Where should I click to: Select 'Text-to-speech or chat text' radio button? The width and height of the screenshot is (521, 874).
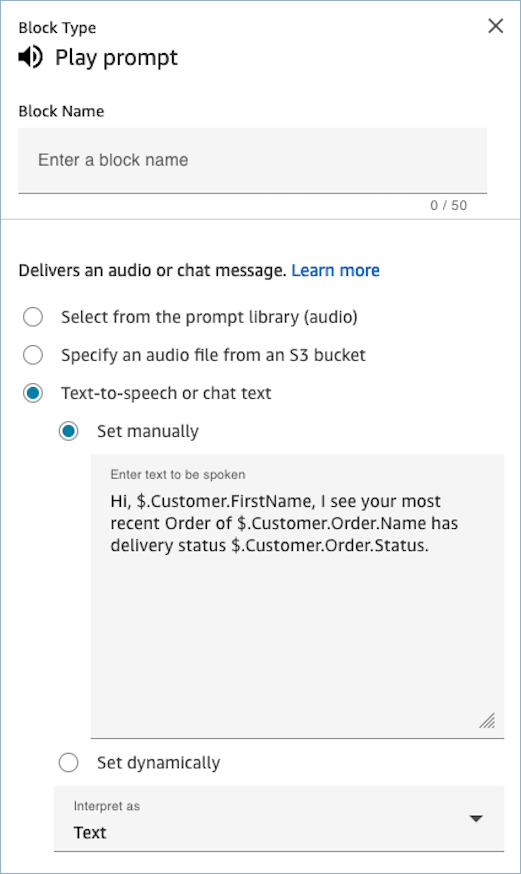pos(33,393)
